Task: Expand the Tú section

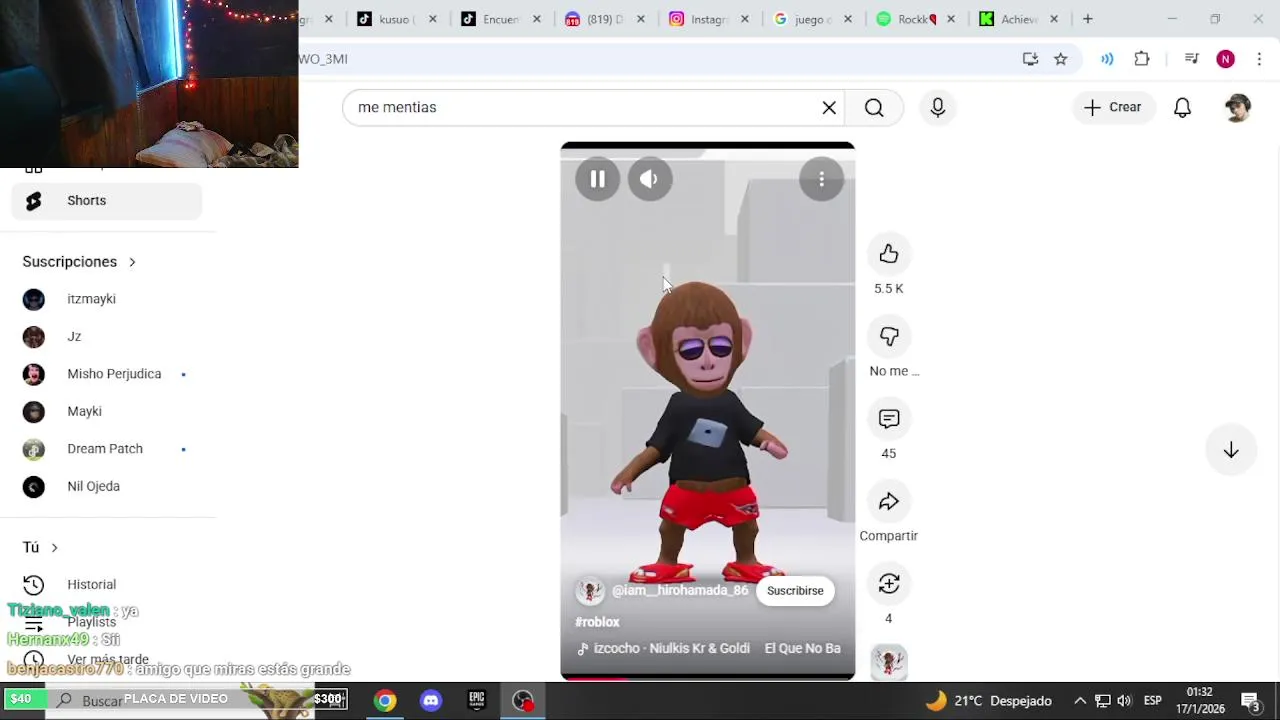Action: [x=40, y=547]
